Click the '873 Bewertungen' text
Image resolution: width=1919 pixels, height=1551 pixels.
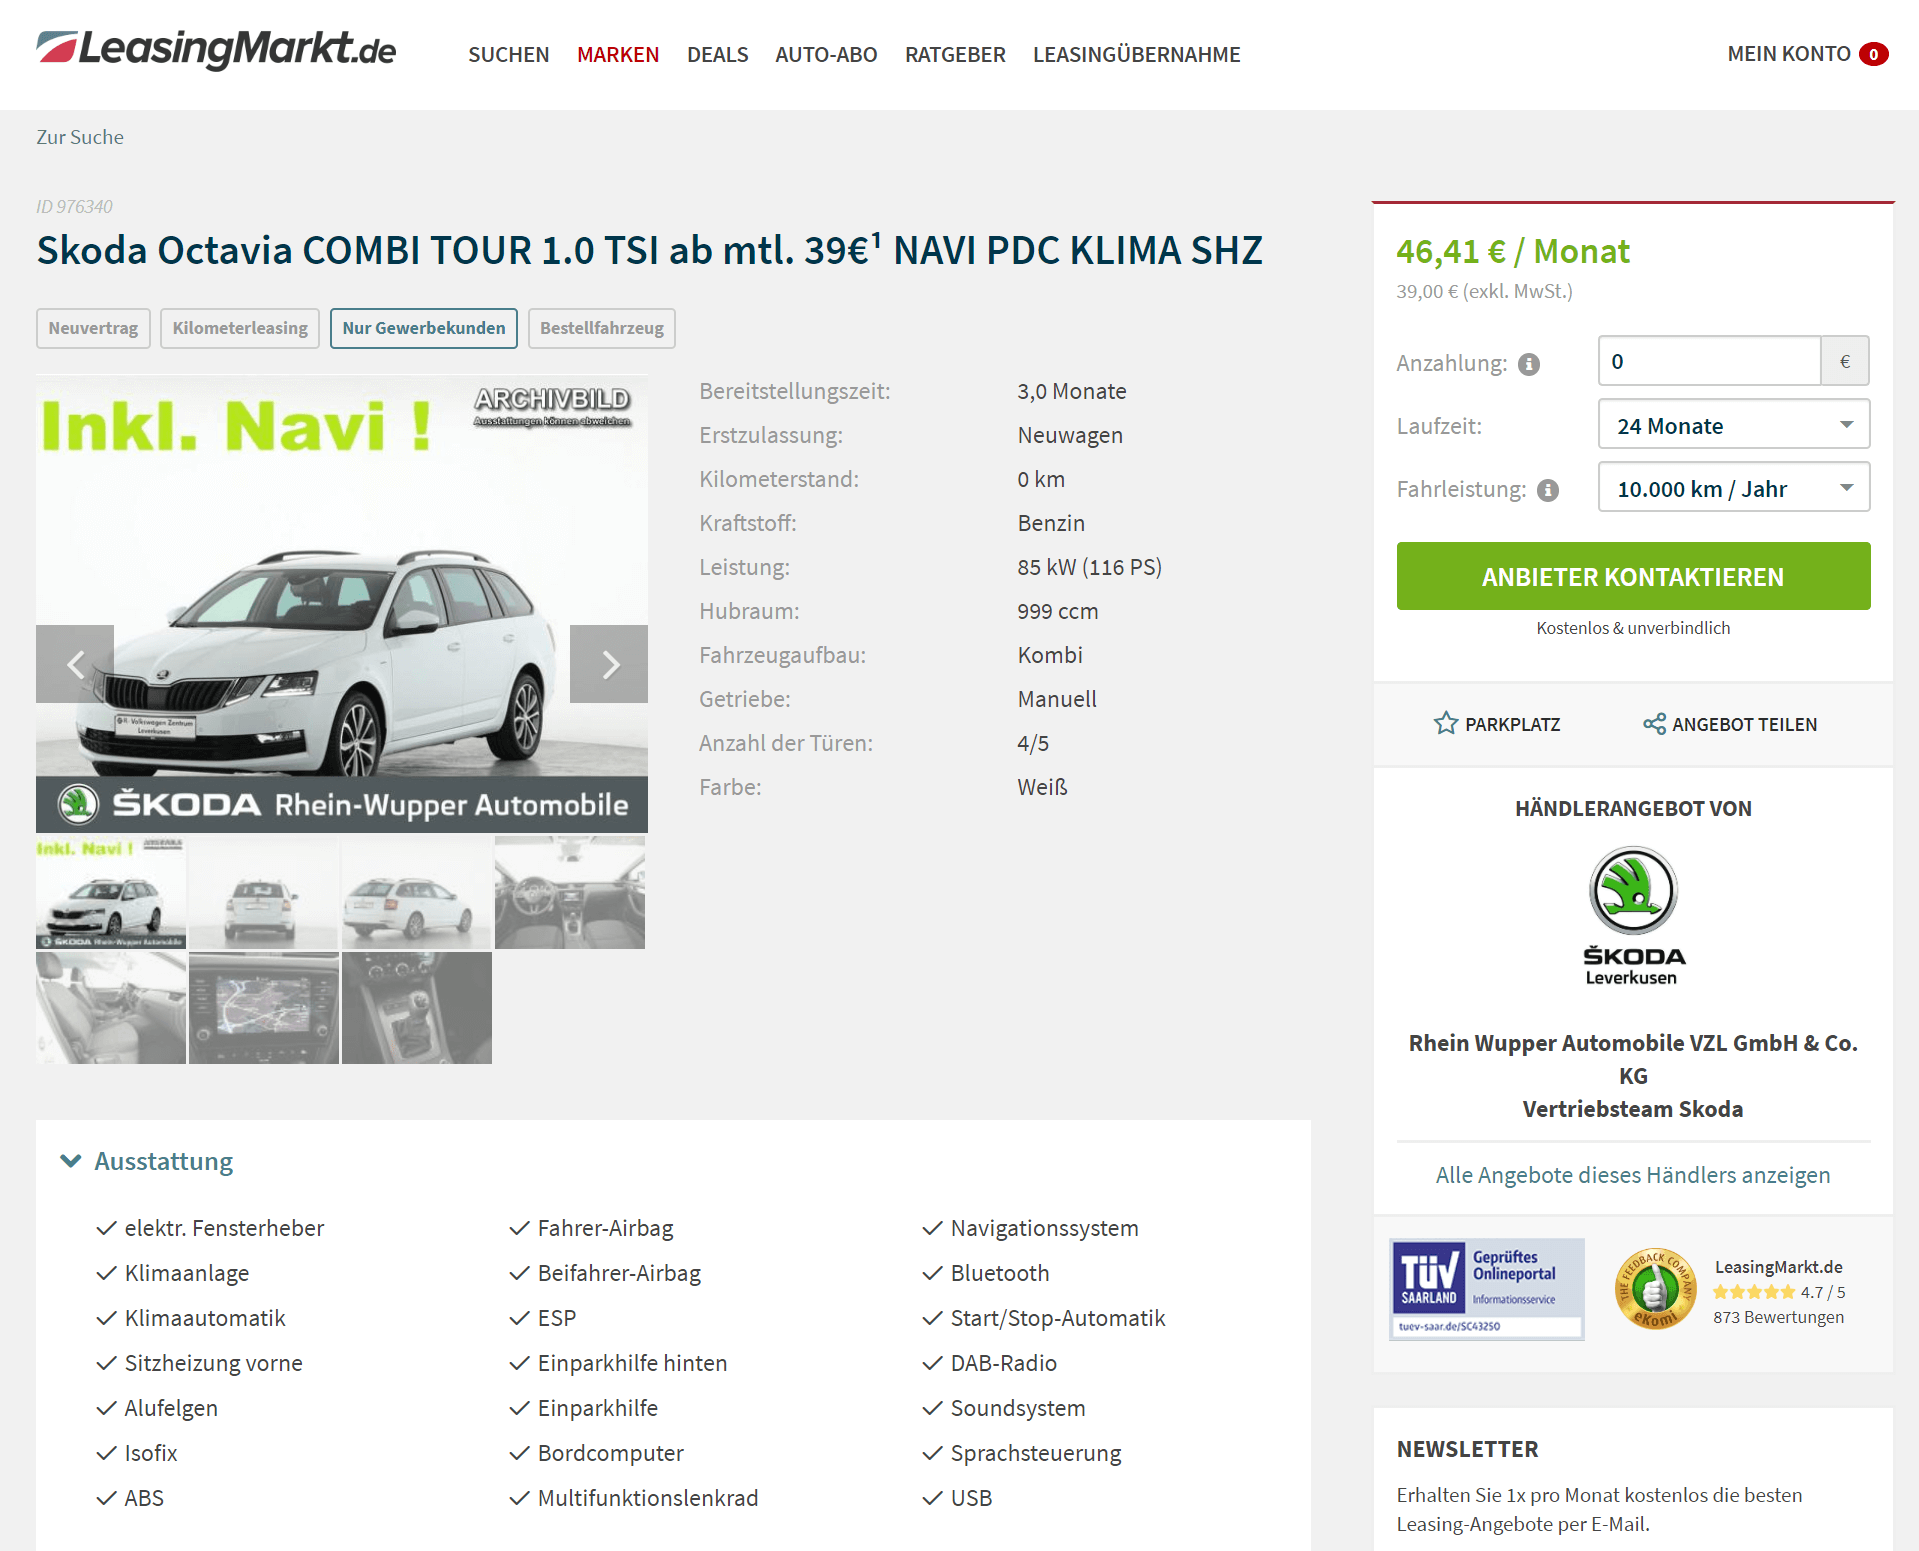pyautogui.click(x=1778, y=1317)
